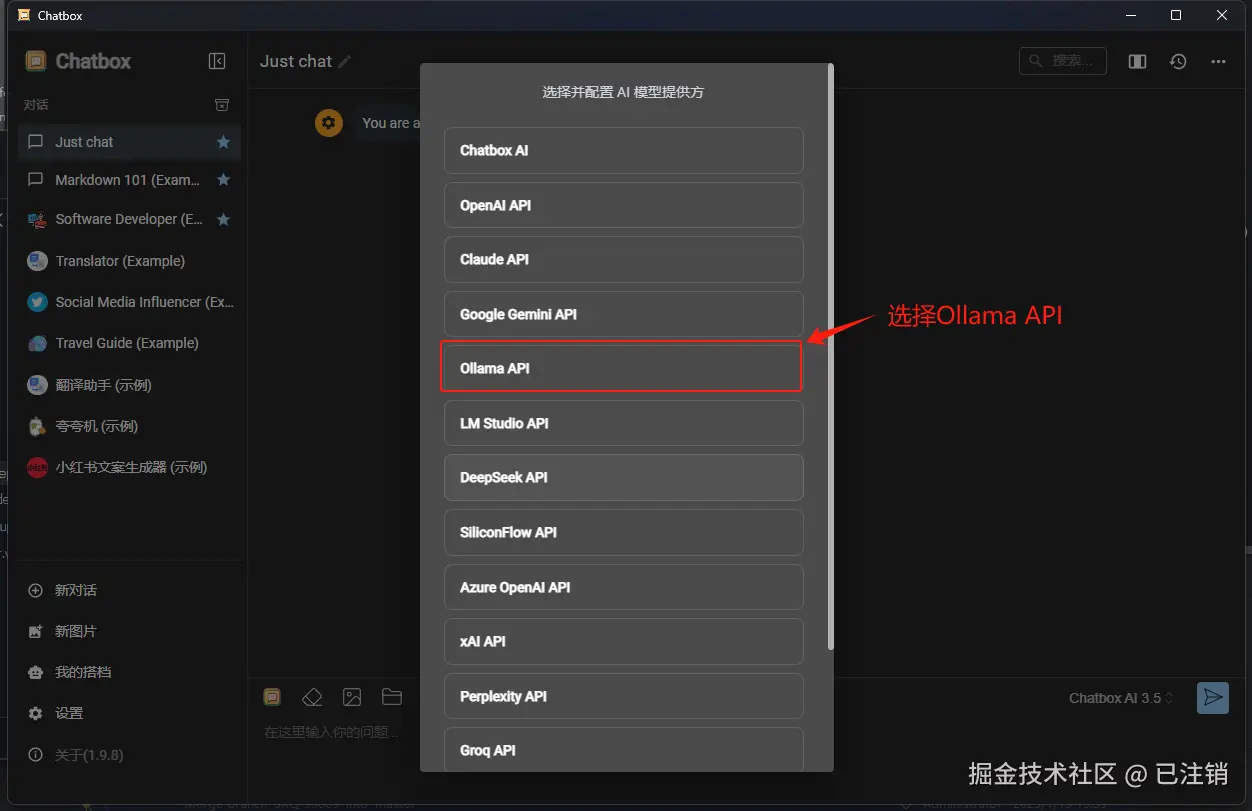
Task: Click the attach file folder icon
Action: pos(392,697)
